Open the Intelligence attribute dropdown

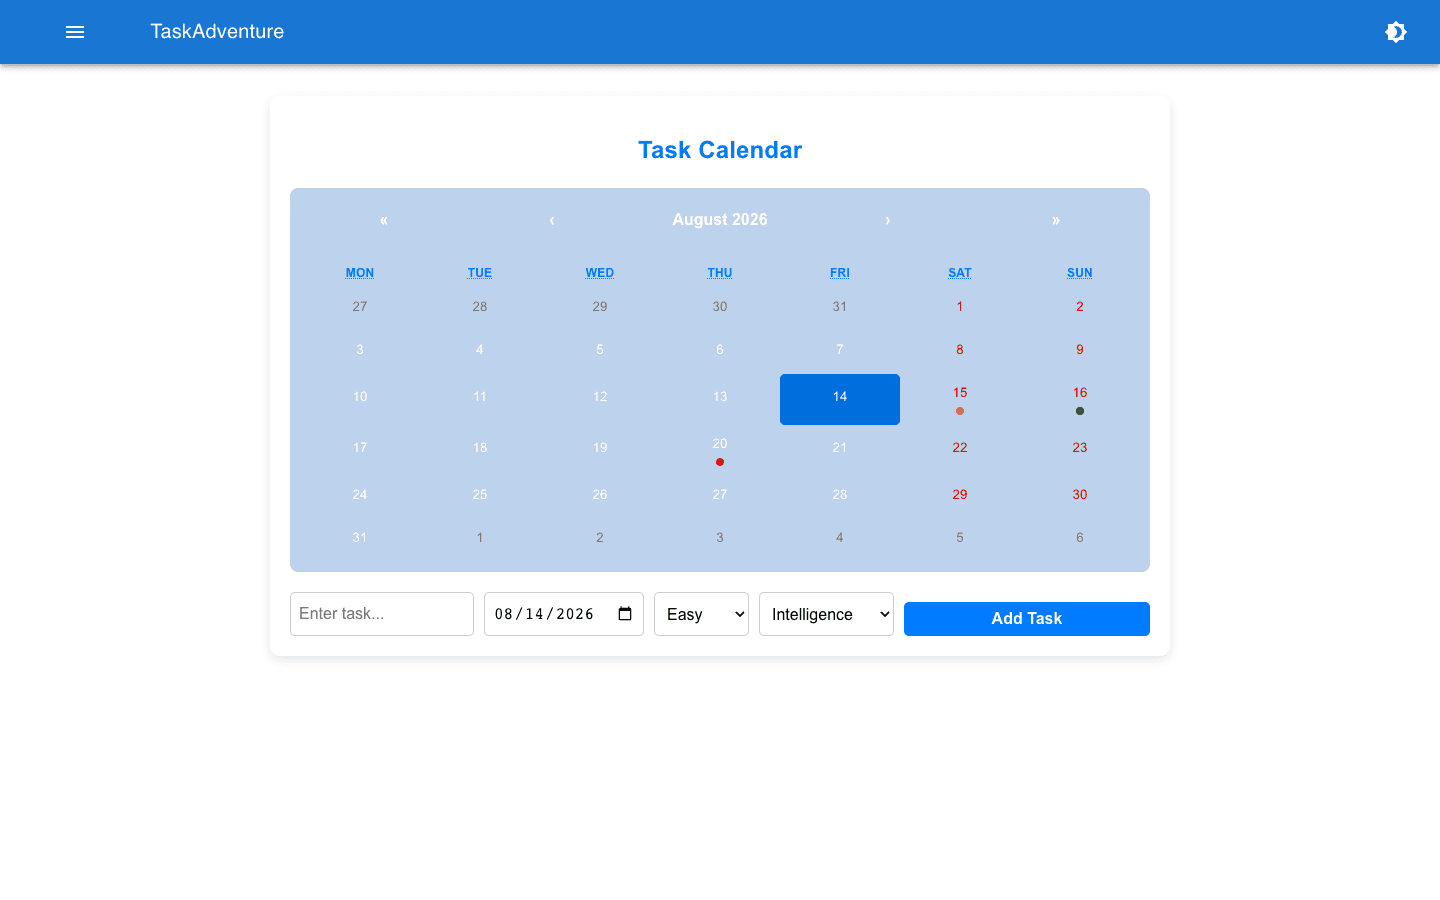click(826, 614)
